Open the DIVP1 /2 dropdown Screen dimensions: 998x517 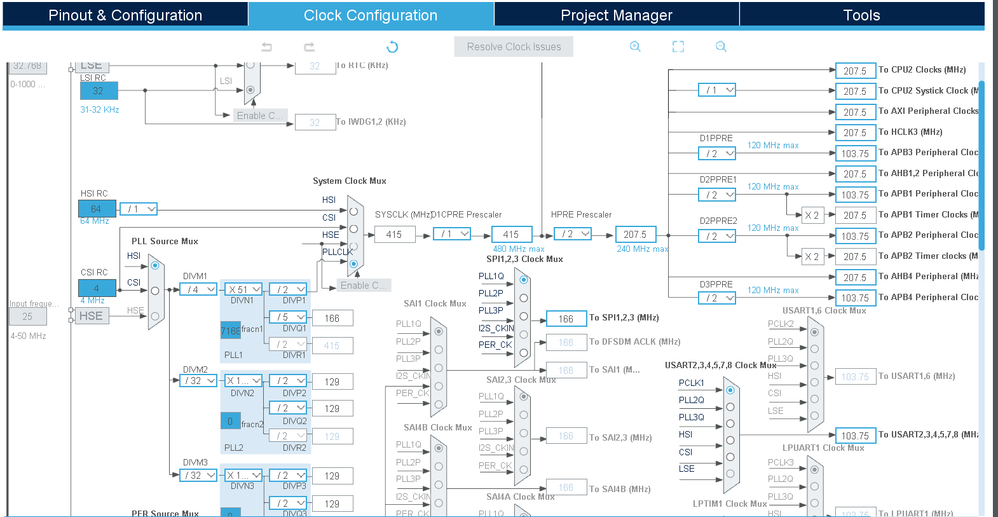coord(288,290)
